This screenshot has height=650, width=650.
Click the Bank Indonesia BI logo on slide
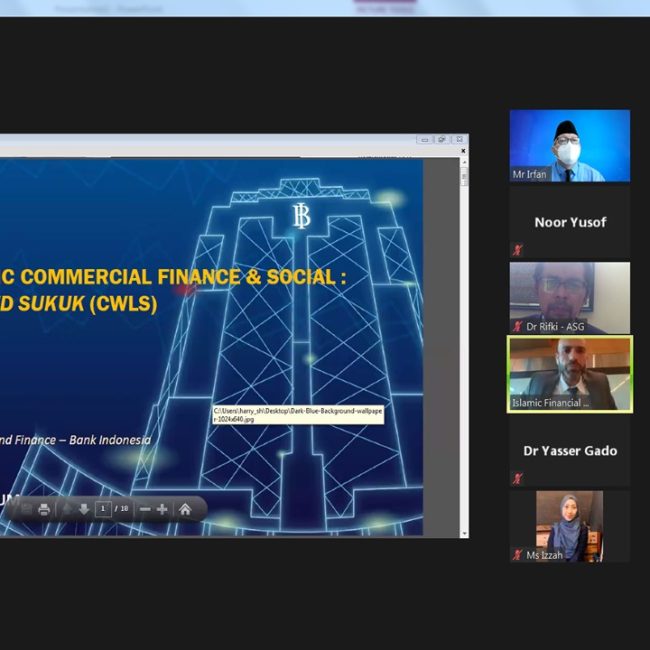tap(301, 216)
